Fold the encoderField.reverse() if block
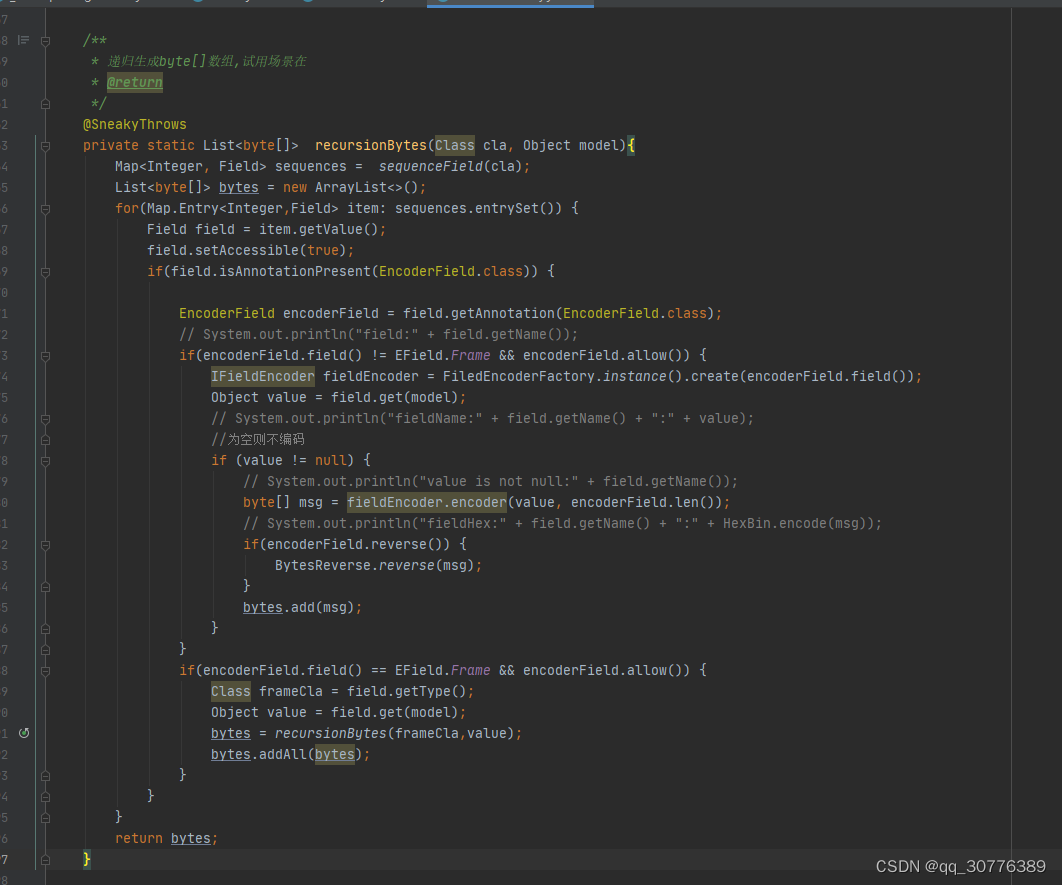This screenshot has height=885, width=1062. pyautogui.click(x=45, y=545)
